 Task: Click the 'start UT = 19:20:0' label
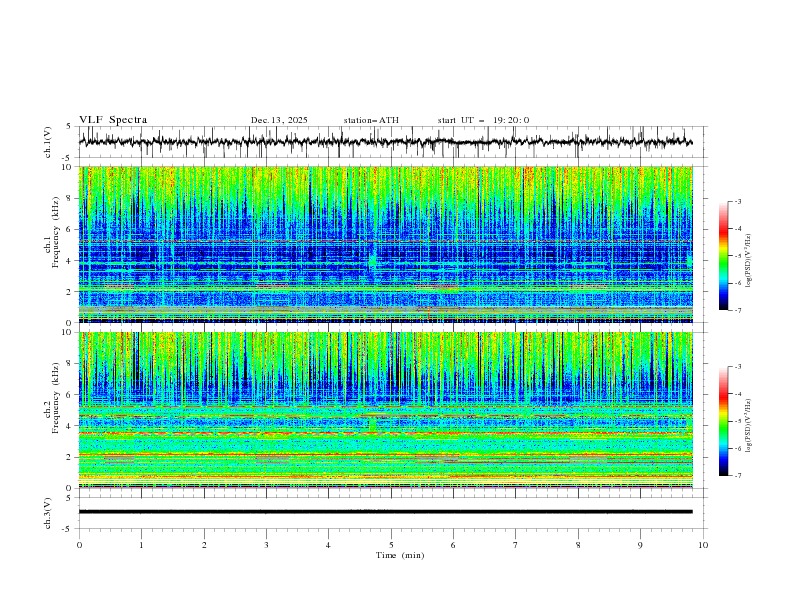tap(483, 120)
